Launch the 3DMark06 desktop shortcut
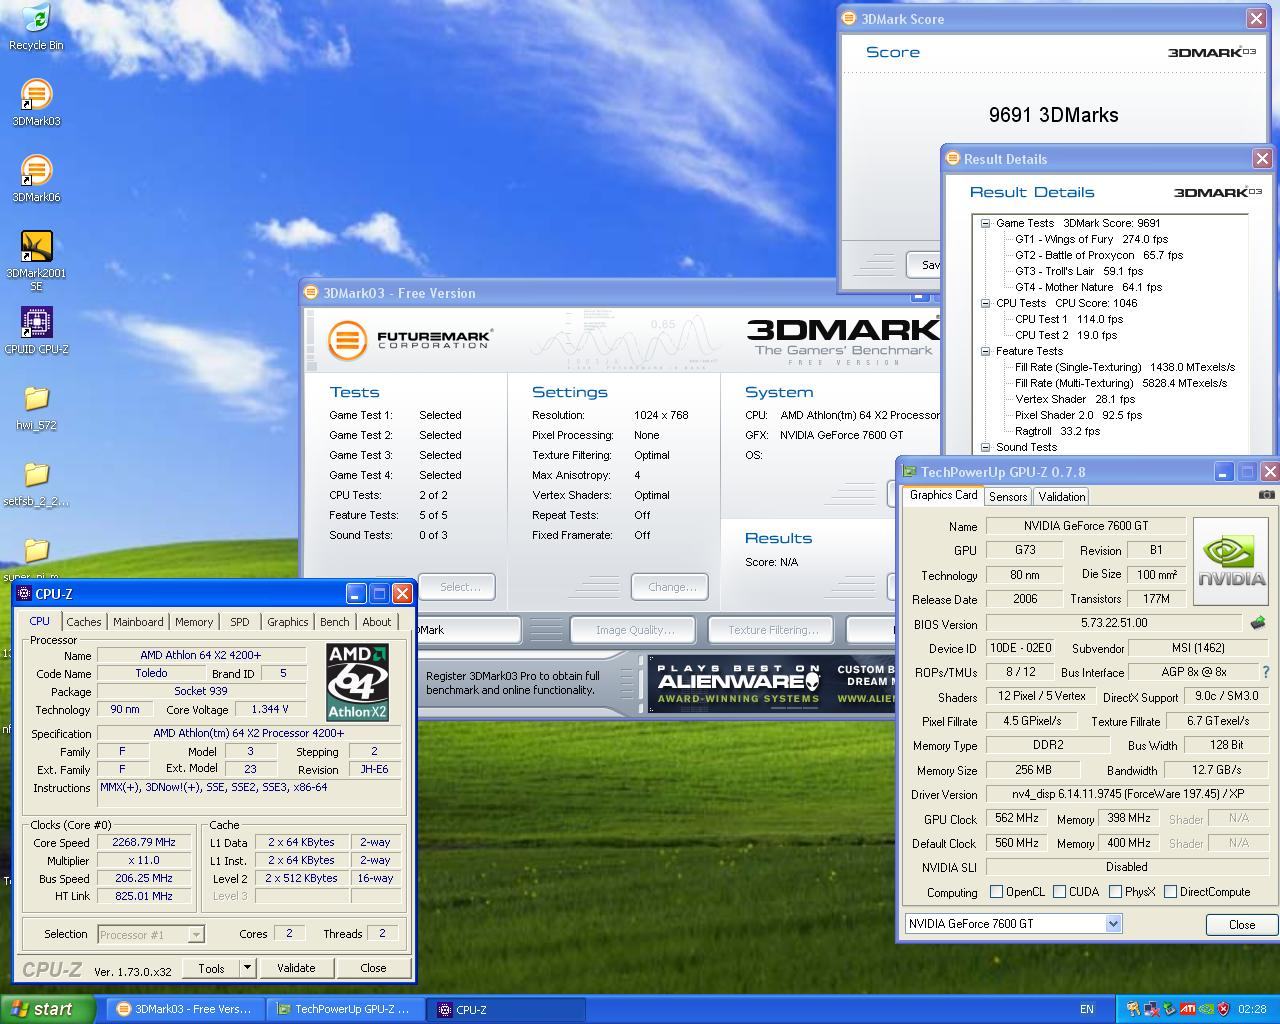 [x=36, y=179]
